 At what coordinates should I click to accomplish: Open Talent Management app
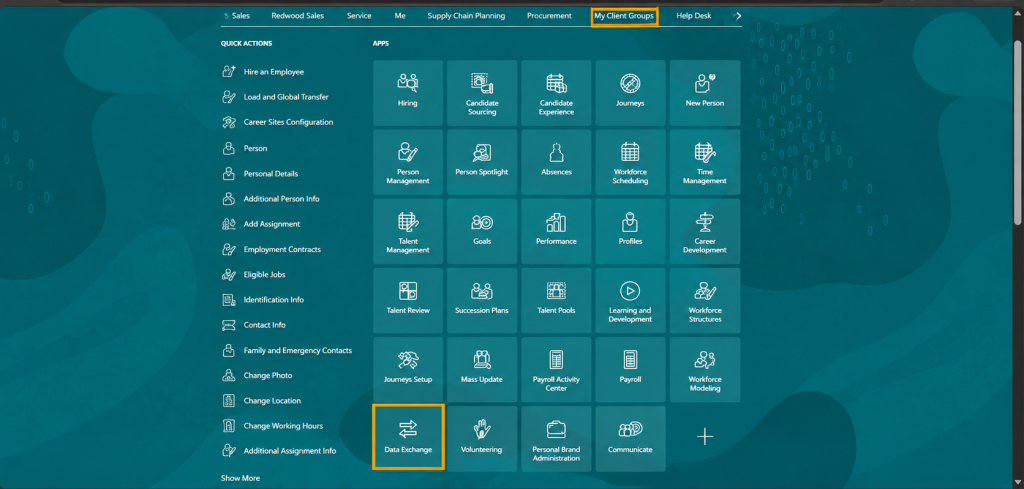coord(408,231)
